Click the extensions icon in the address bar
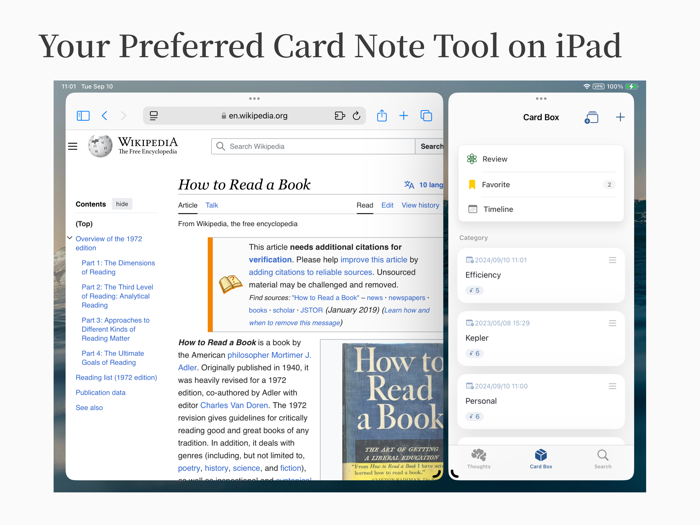Image resolution: width=700 pixels, height=525 pixels. [x=340, y=116]
